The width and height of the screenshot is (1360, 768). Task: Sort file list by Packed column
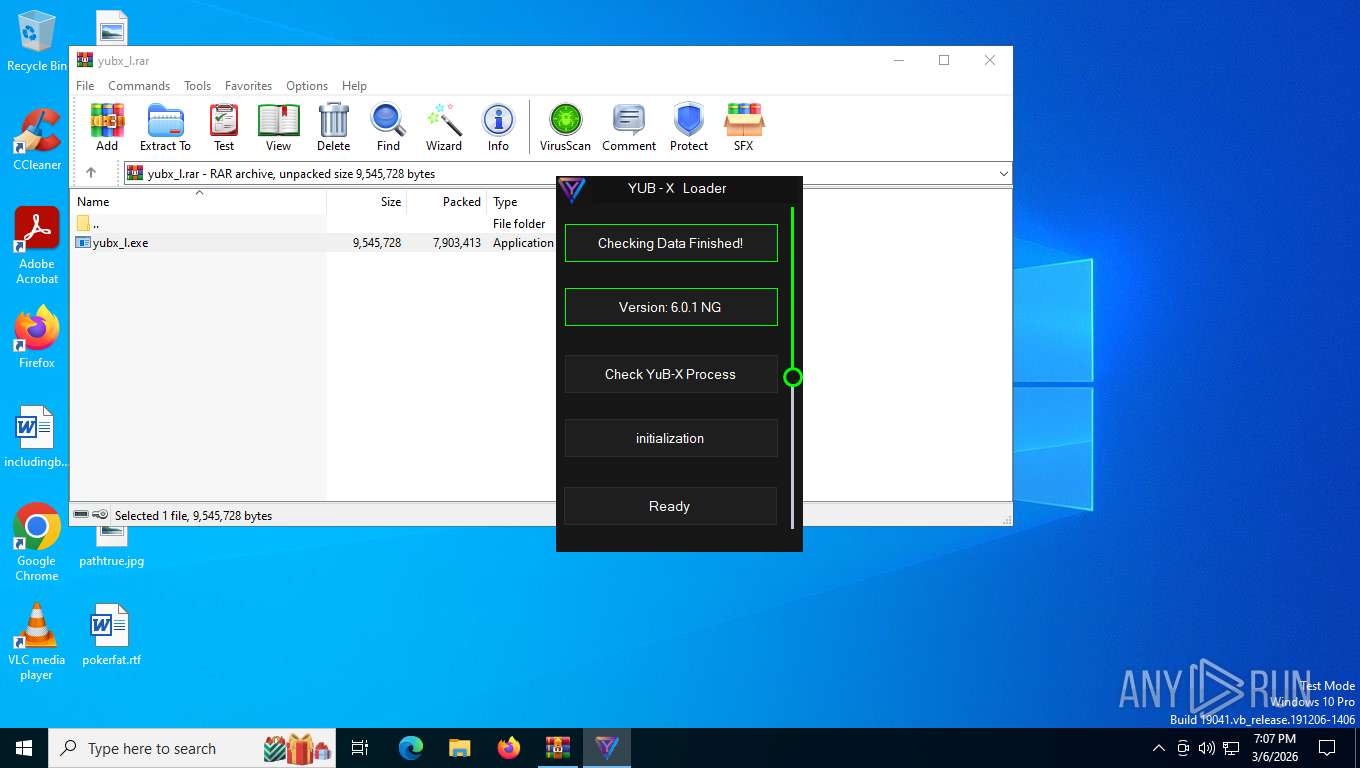(x=447, y=202)
